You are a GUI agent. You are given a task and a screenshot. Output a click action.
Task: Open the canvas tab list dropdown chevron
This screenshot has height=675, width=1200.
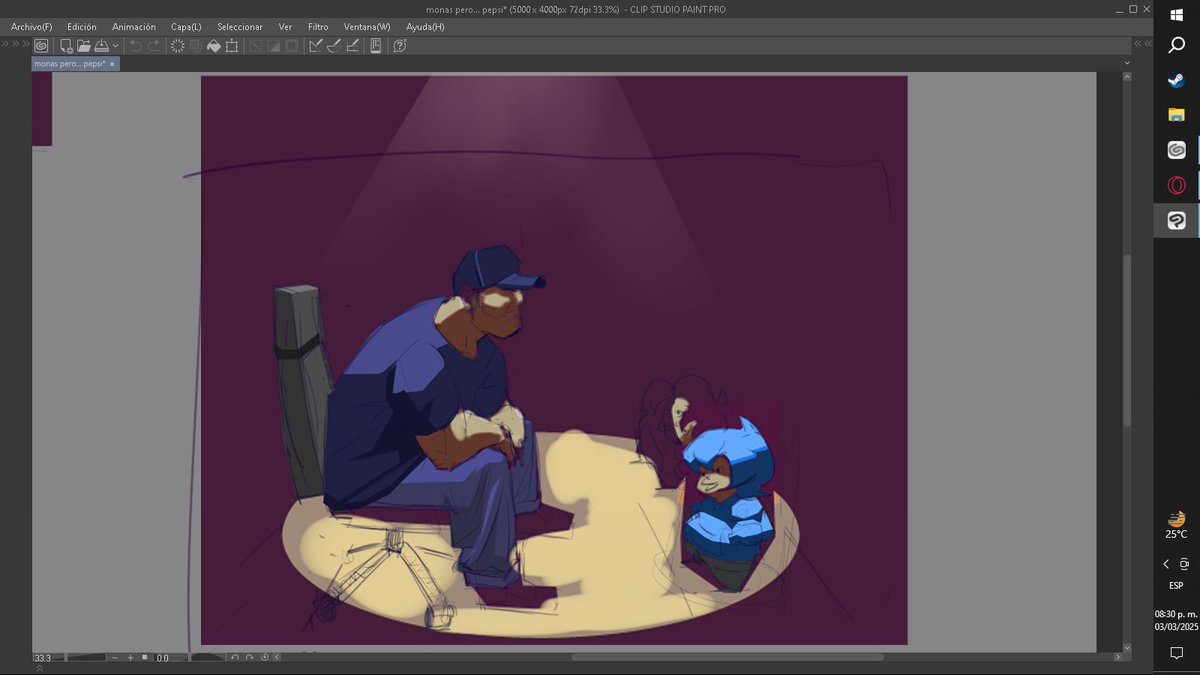tap(1127, 63)
